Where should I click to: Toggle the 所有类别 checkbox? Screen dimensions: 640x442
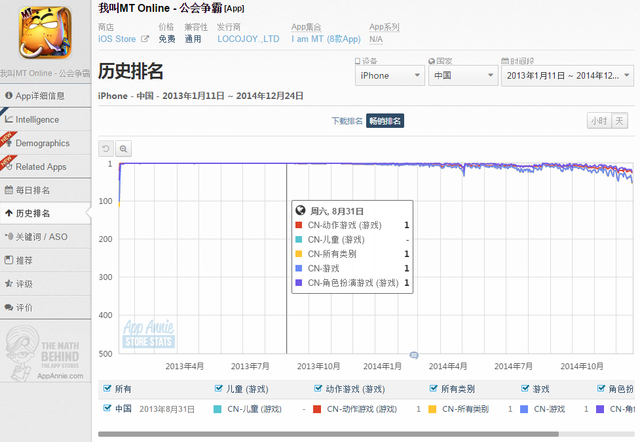click(x=433, y=388)
